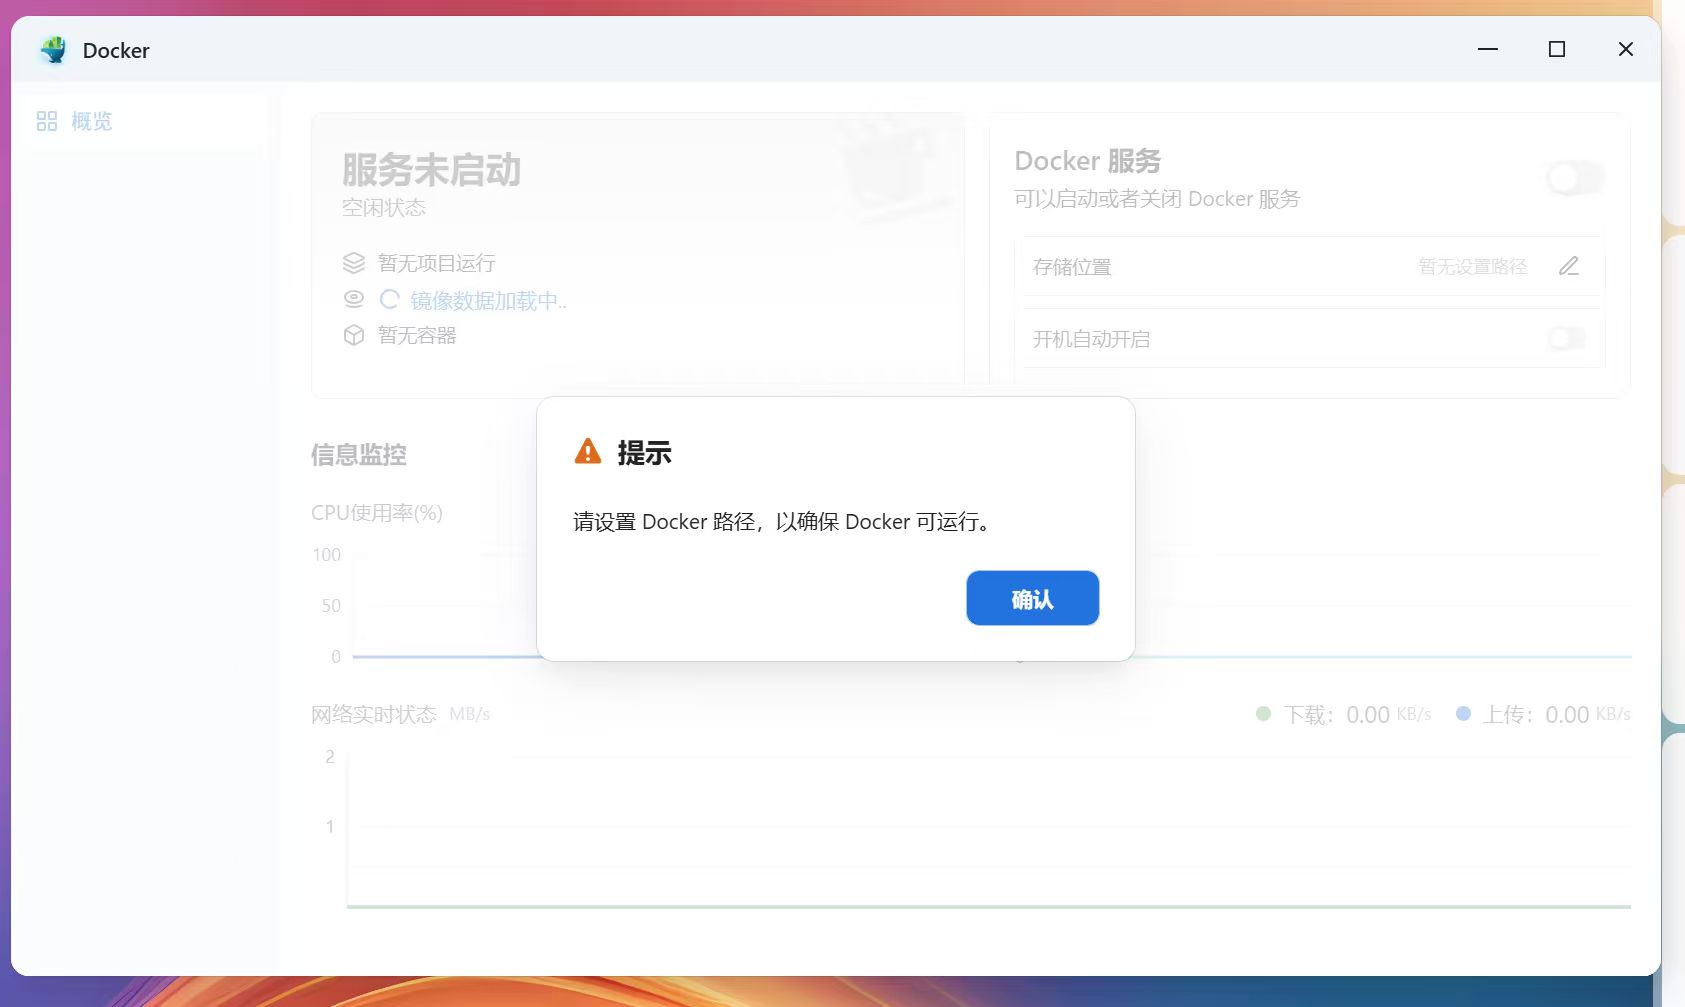Click the 空闲状态 status text
This screenshot has height=1007, width=1685.
pos(384,208)
